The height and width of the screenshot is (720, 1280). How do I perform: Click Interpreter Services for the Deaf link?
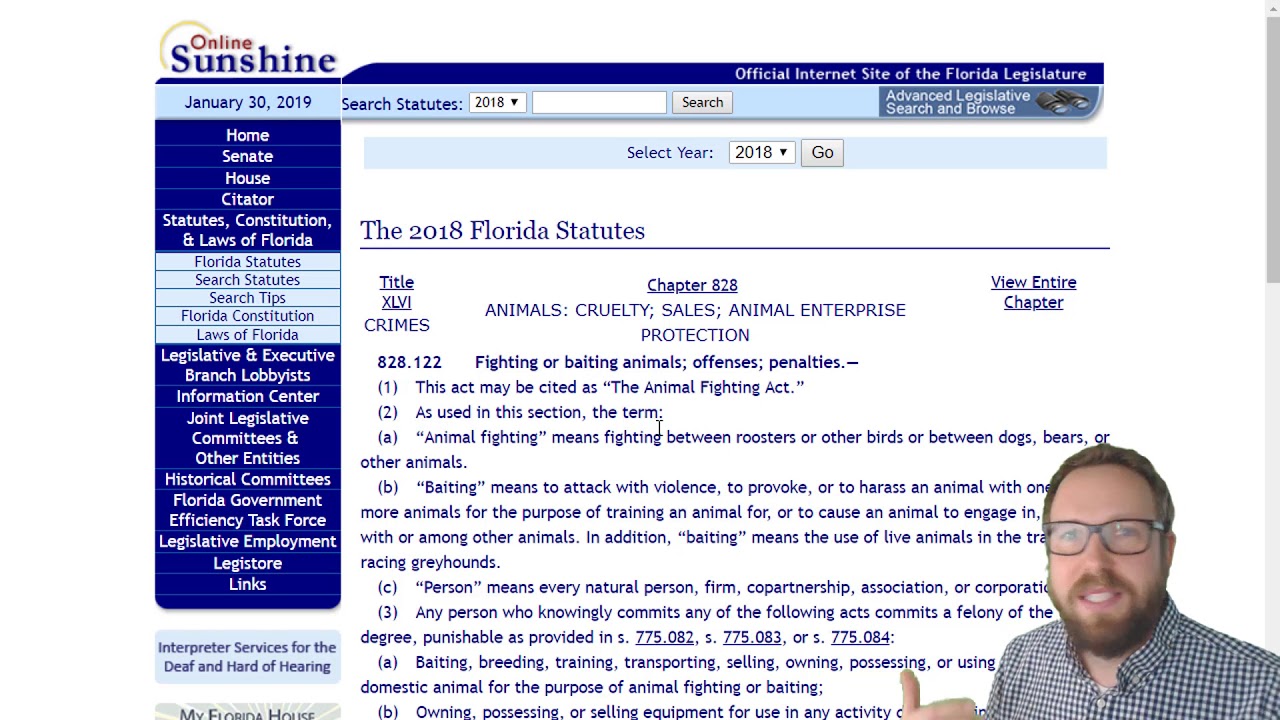pos(247,657)
